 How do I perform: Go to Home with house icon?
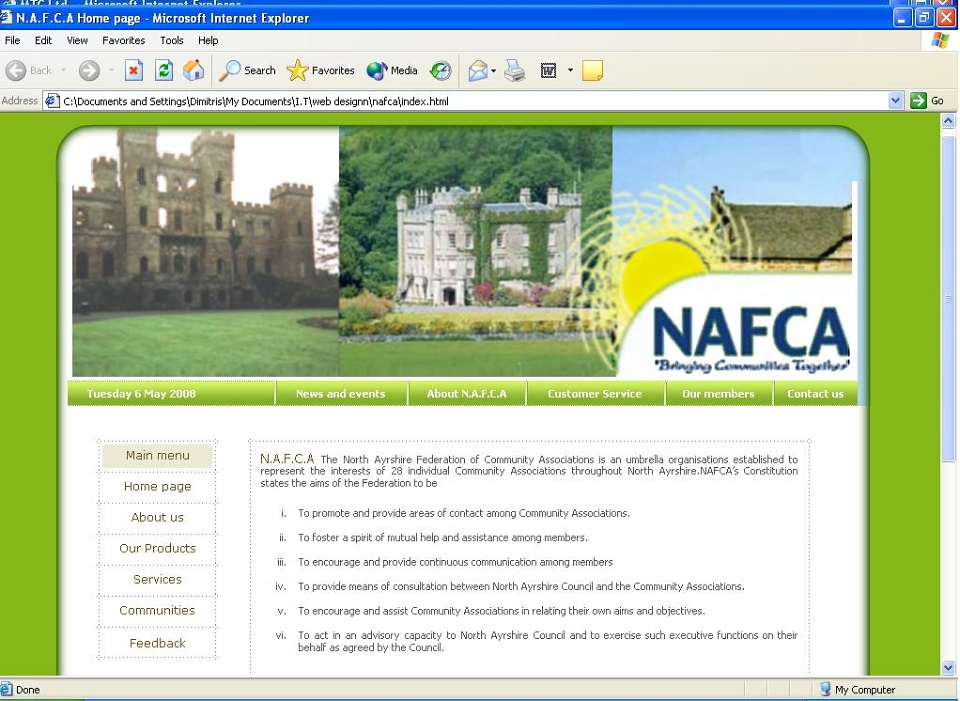(x=193, y=70)
